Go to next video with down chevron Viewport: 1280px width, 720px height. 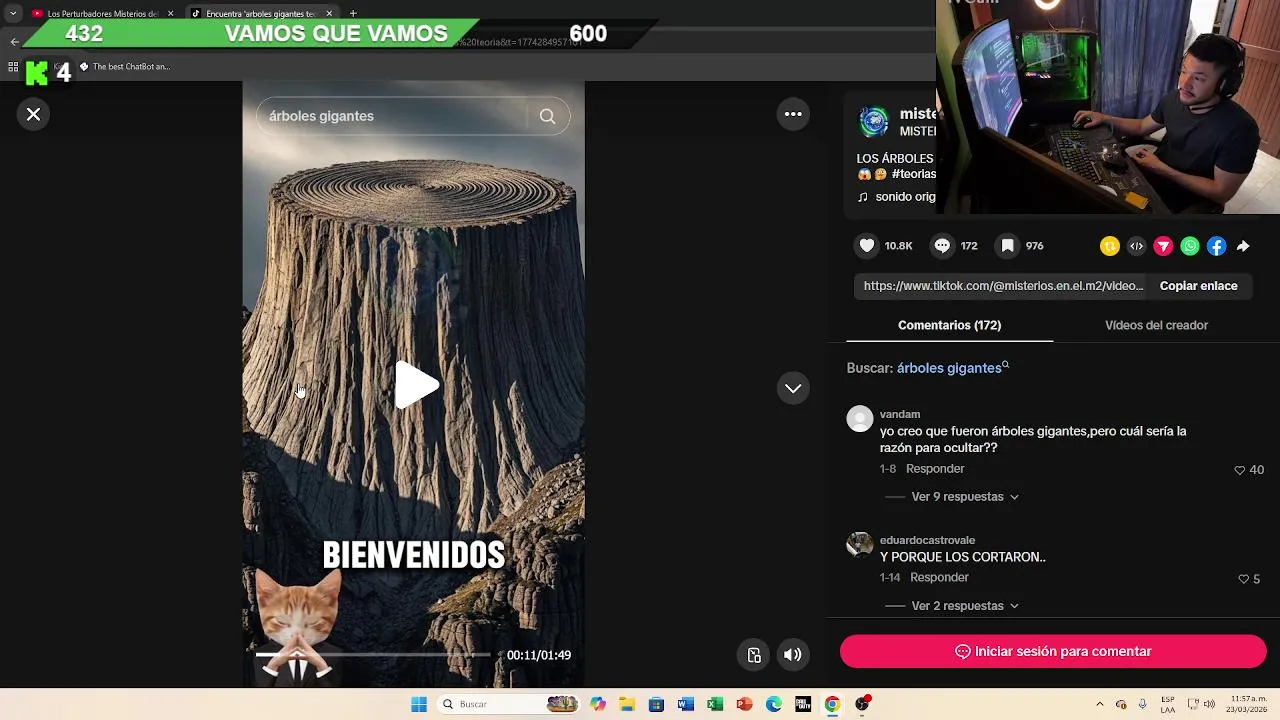pos(793,388)
